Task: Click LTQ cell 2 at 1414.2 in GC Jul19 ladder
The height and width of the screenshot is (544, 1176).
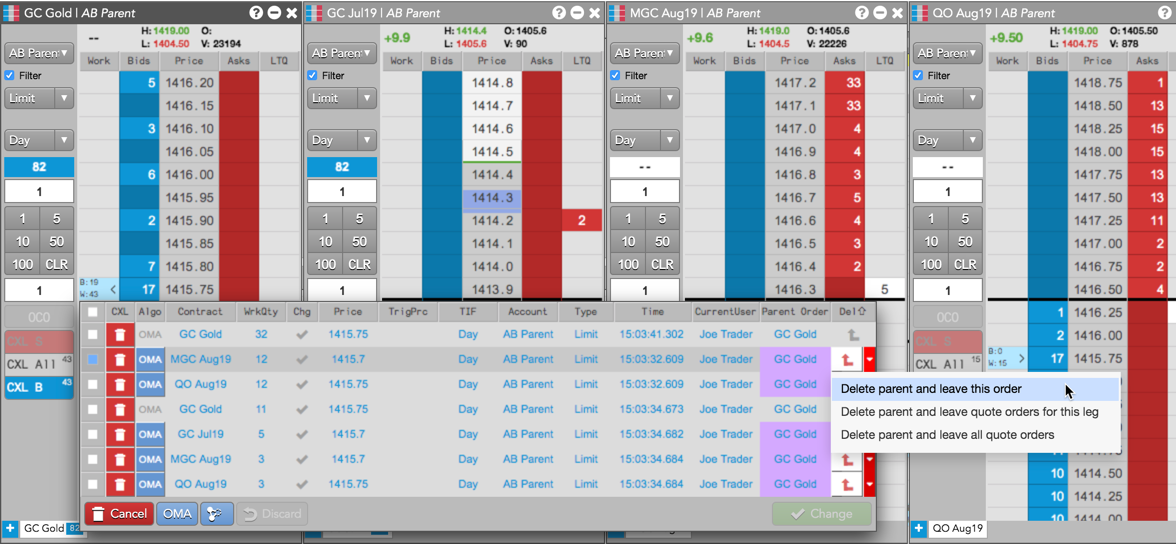Action: coord(582,220)
